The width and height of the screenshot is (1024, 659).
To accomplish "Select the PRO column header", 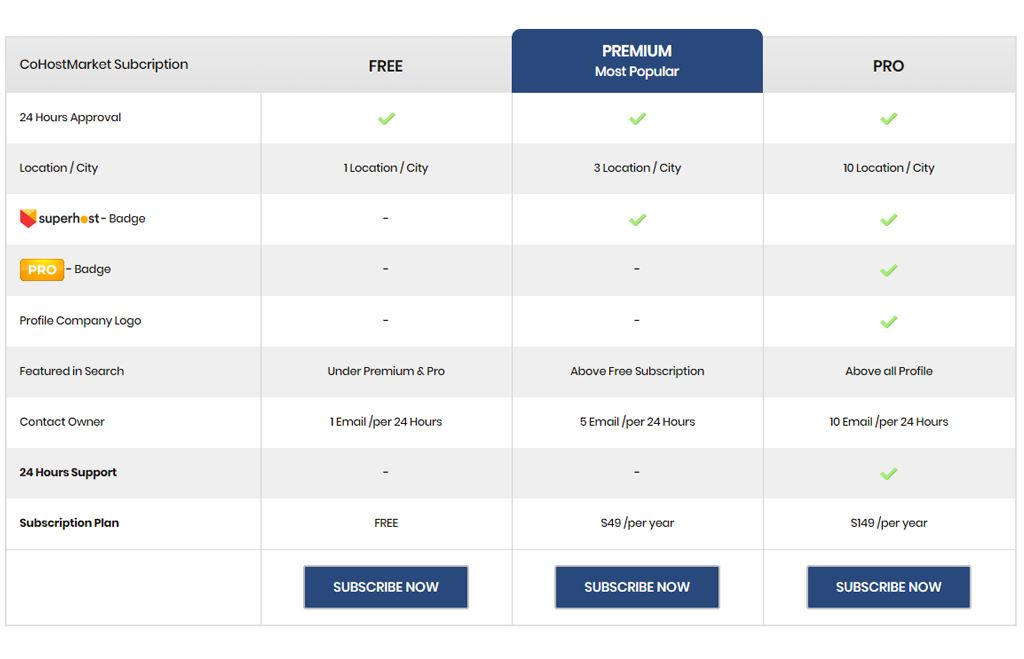I will tap(889, 66).
